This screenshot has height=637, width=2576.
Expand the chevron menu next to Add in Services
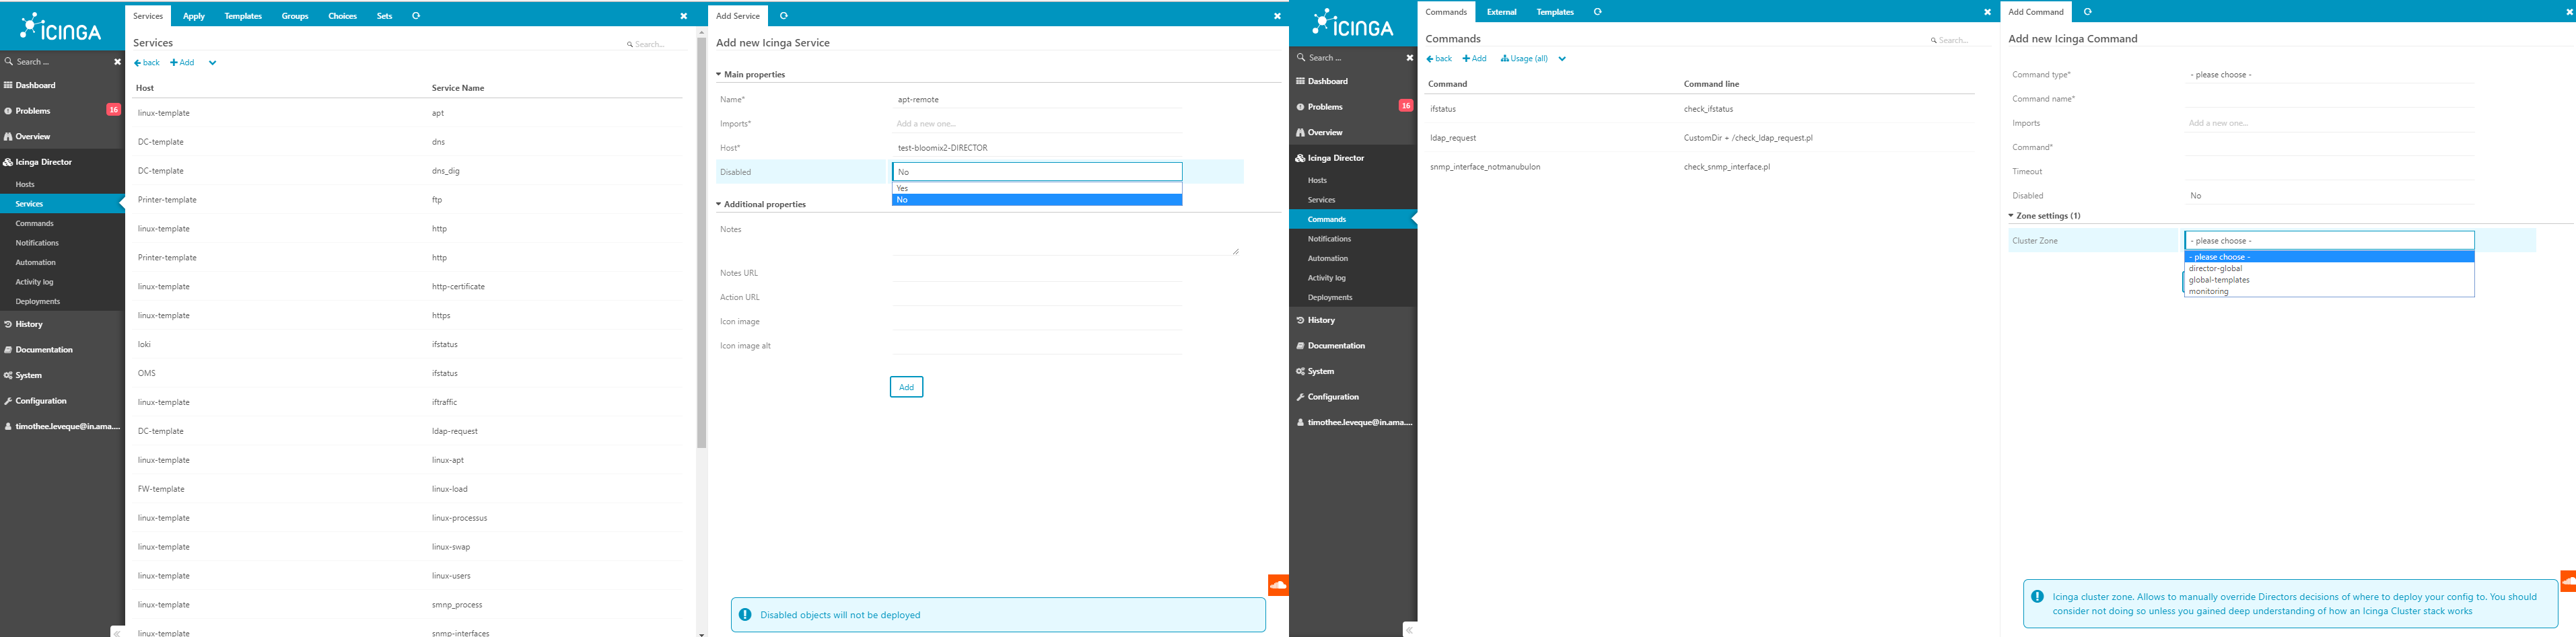click(x=212, y=63)
